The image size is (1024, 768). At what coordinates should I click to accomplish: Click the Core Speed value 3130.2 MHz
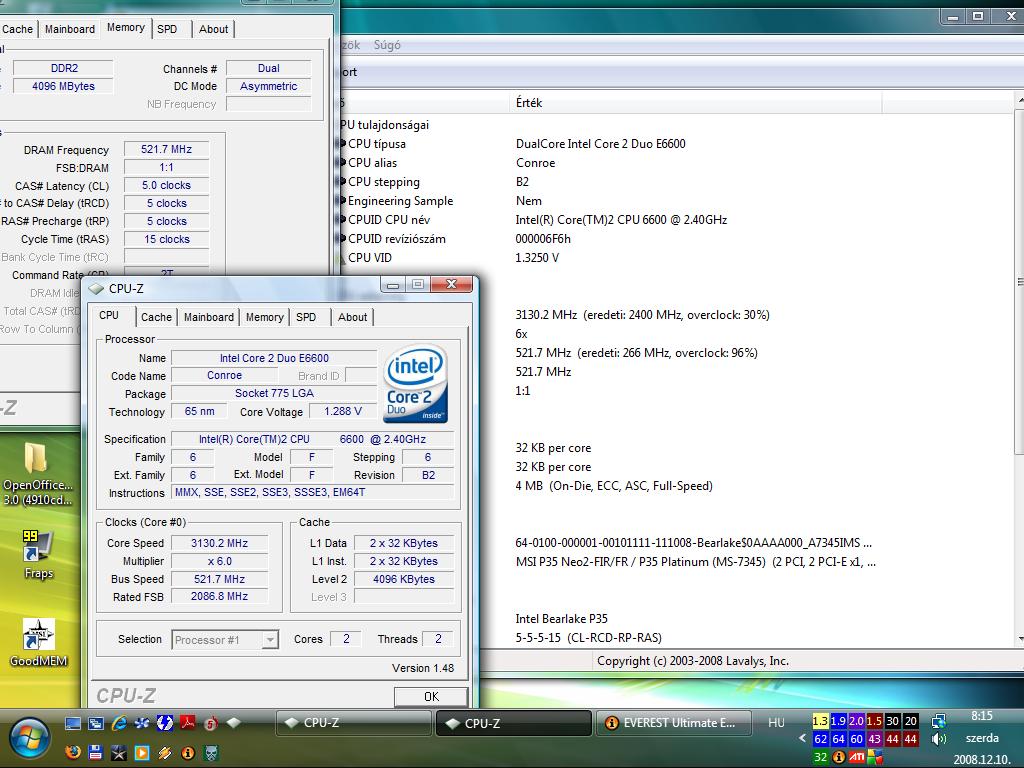[x=219, y=543]
